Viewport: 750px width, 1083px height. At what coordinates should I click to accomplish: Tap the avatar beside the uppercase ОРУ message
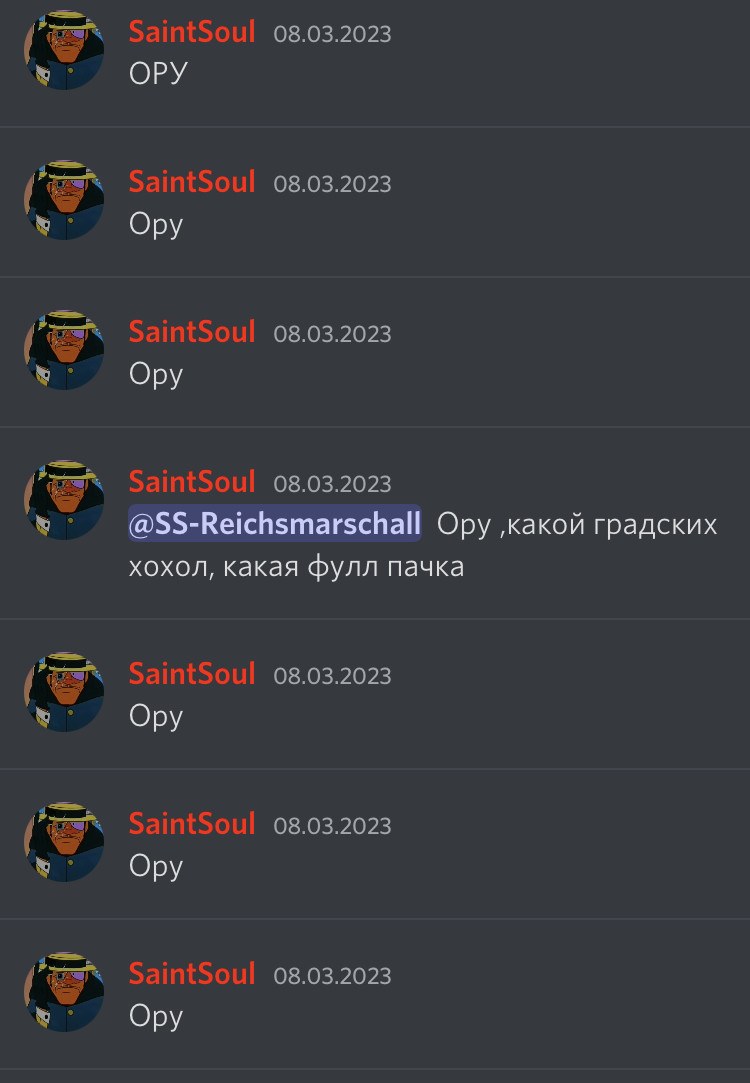pyautogui.click(x=64, y=50)
